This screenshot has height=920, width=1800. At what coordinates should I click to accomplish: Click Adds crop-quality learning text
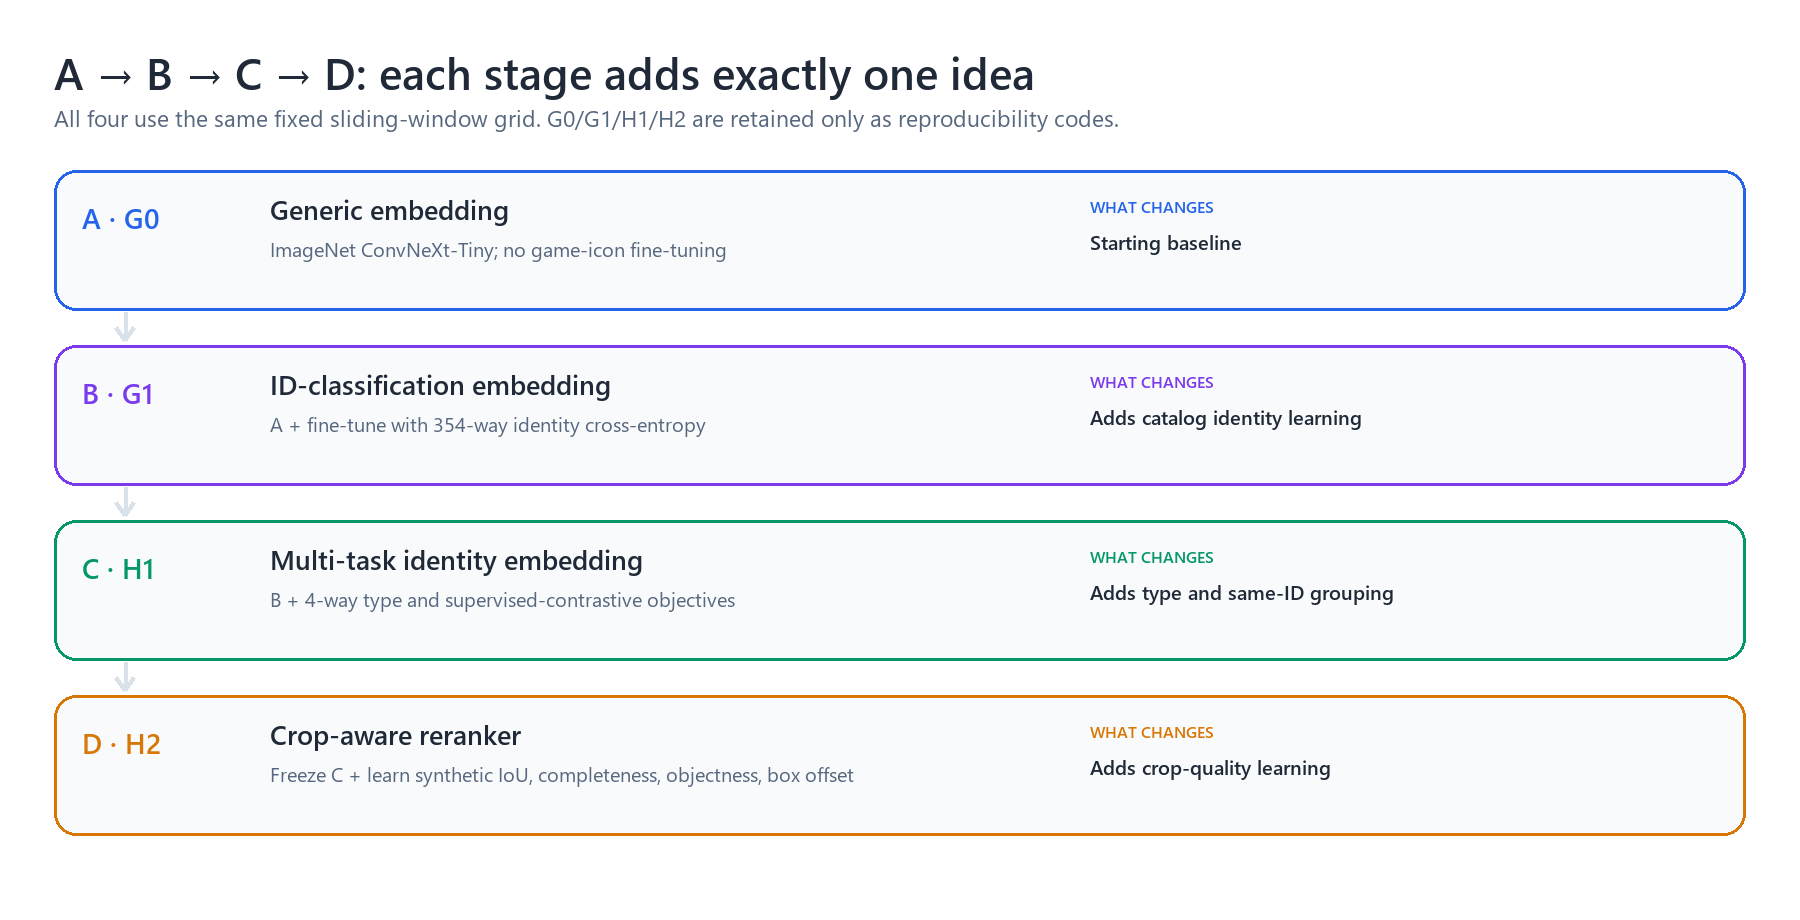coord(1210,768)
